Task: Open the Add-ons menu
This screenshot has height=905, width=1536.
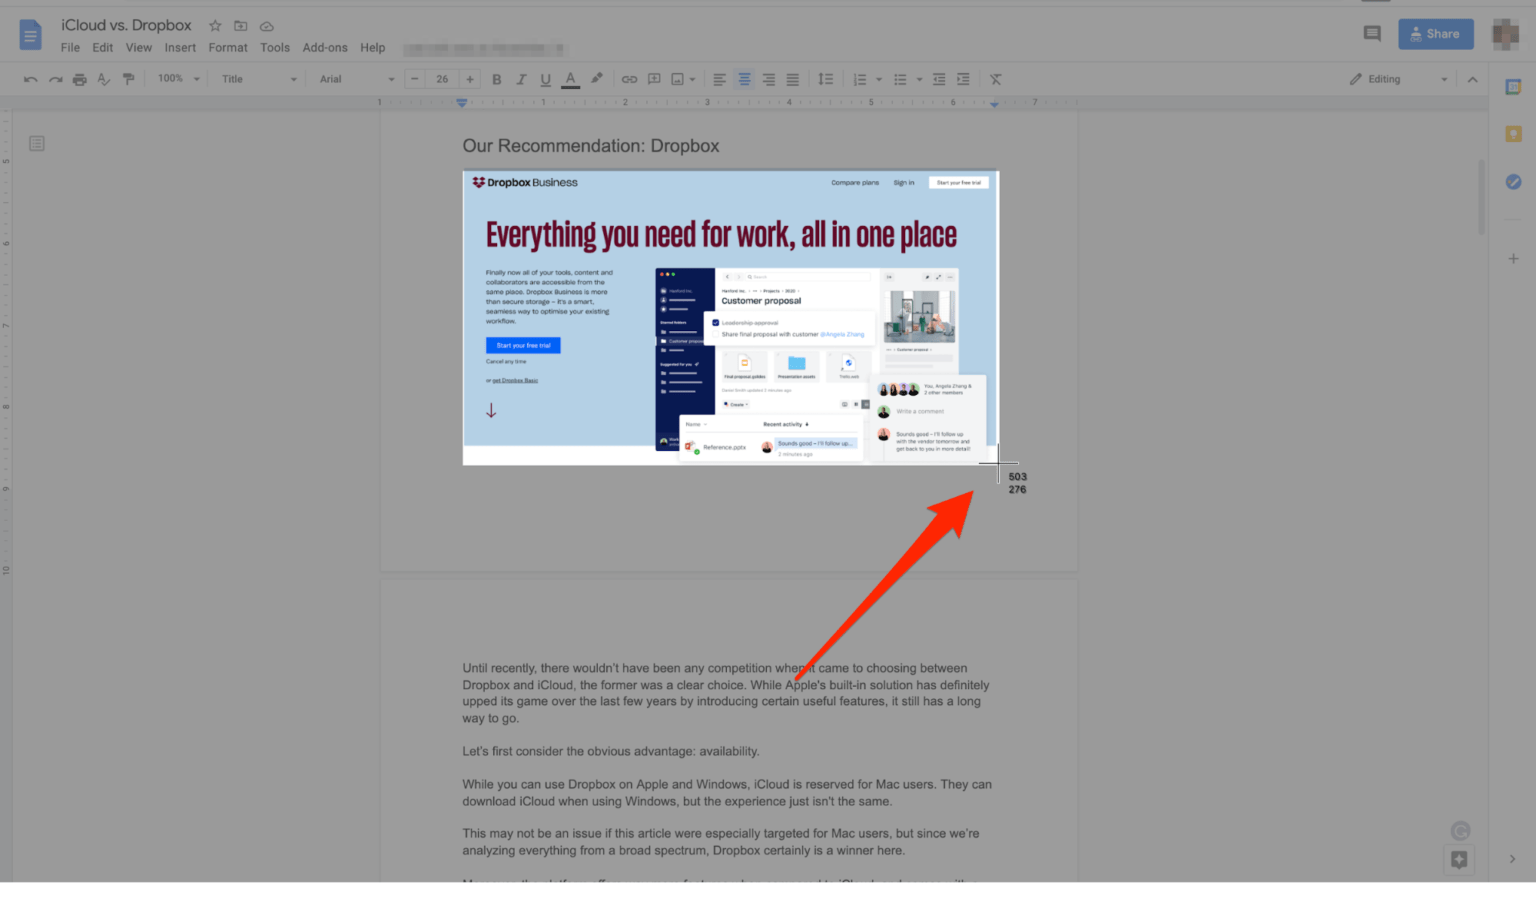Action: pyautogui.click(x=325, y=47)
